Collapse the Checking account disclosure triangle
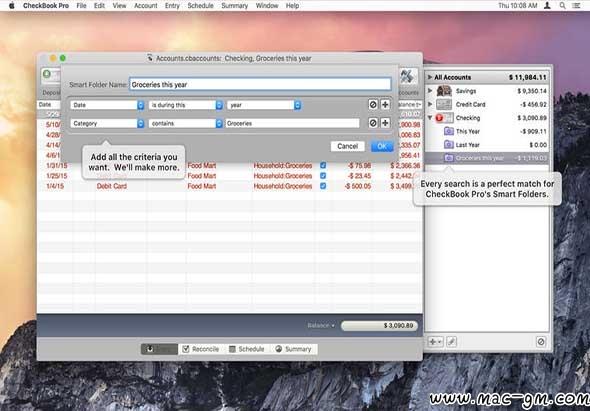The image size is (590, 411). point(430,118)
